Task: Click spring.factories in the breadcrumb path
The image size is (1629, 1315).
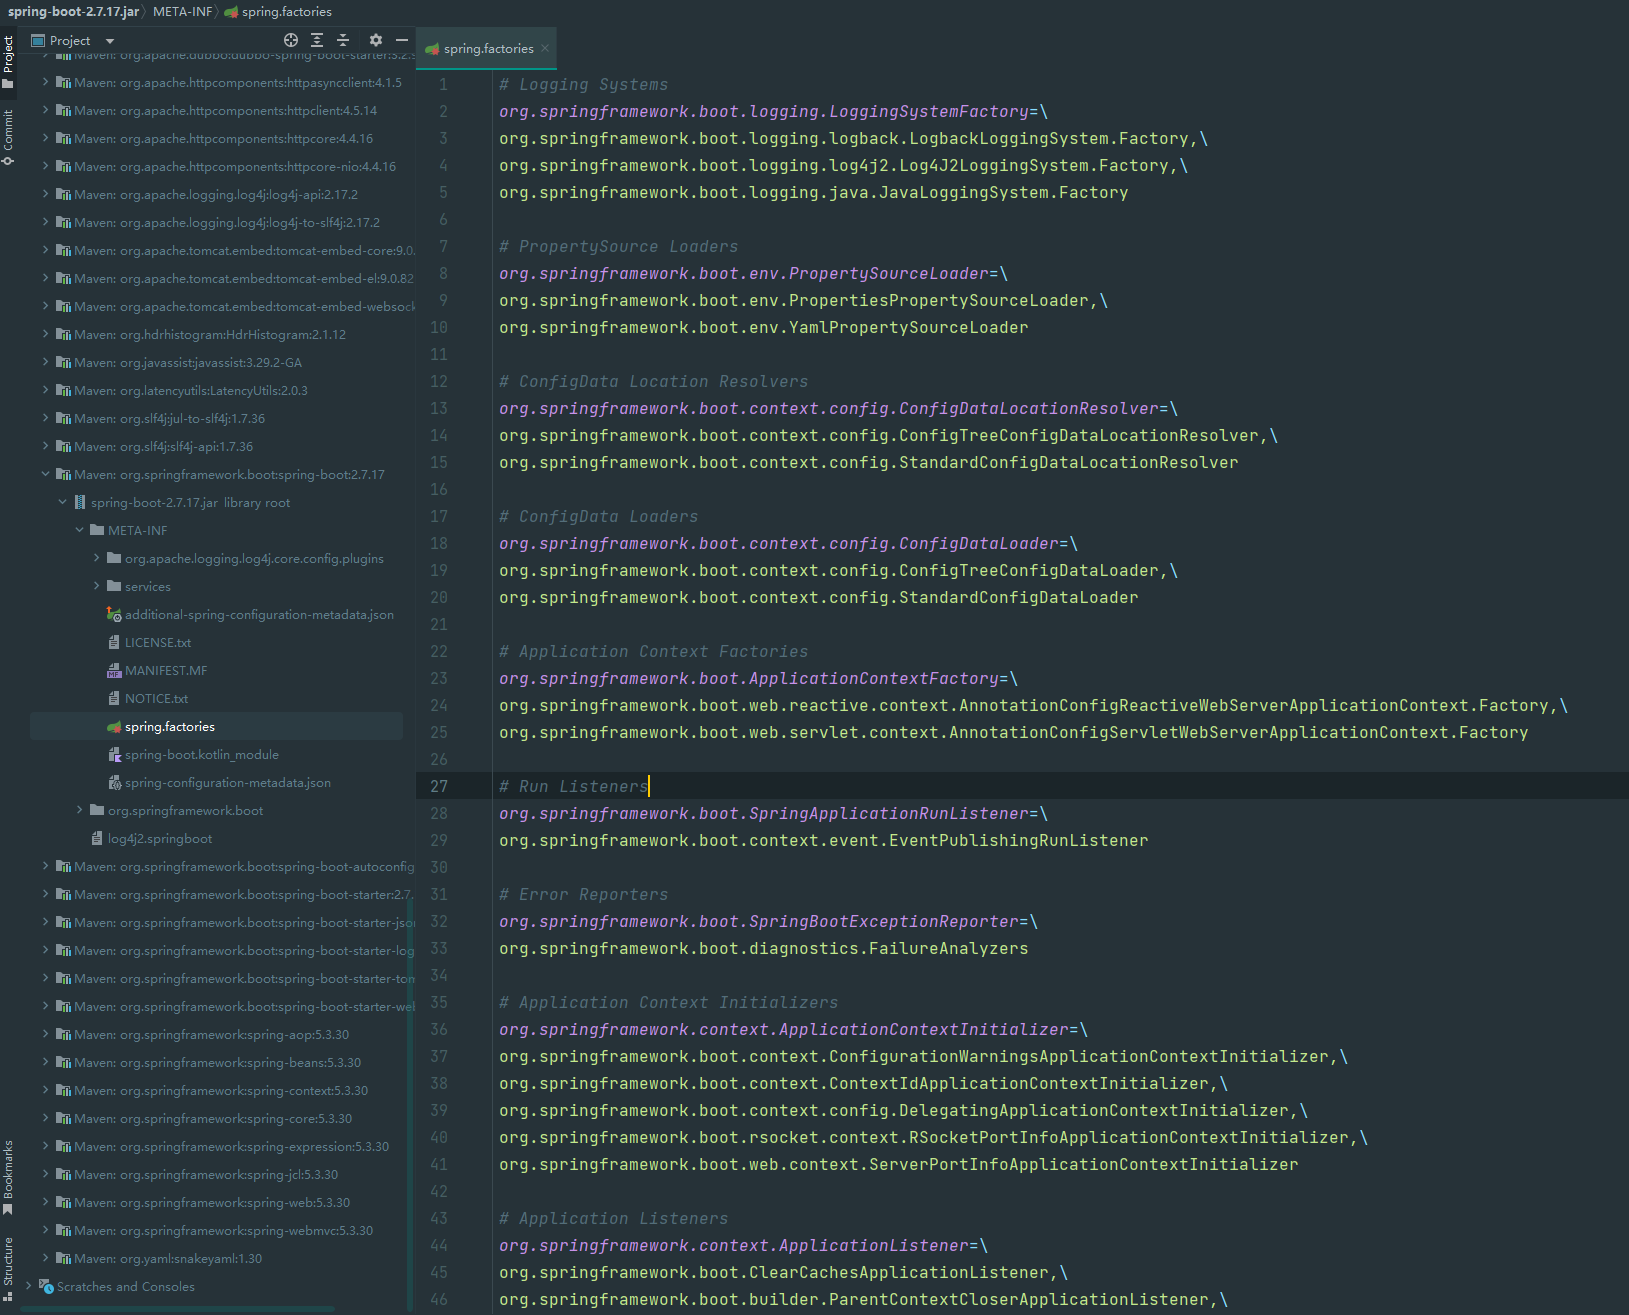Action: [278, 11]
